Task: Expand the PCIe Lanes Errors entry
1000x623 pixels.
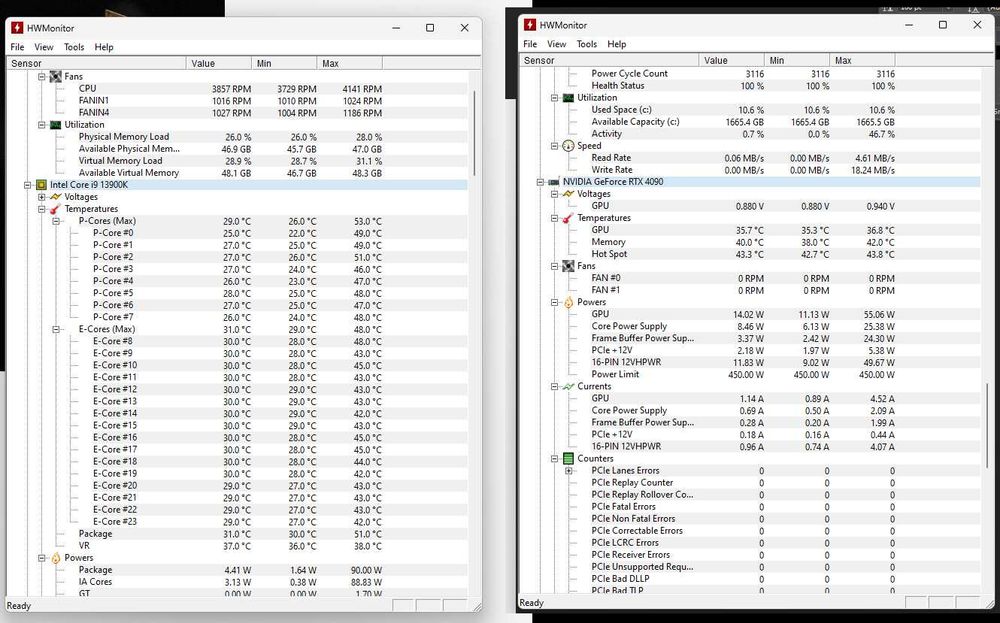Action: tap(568, 471)
